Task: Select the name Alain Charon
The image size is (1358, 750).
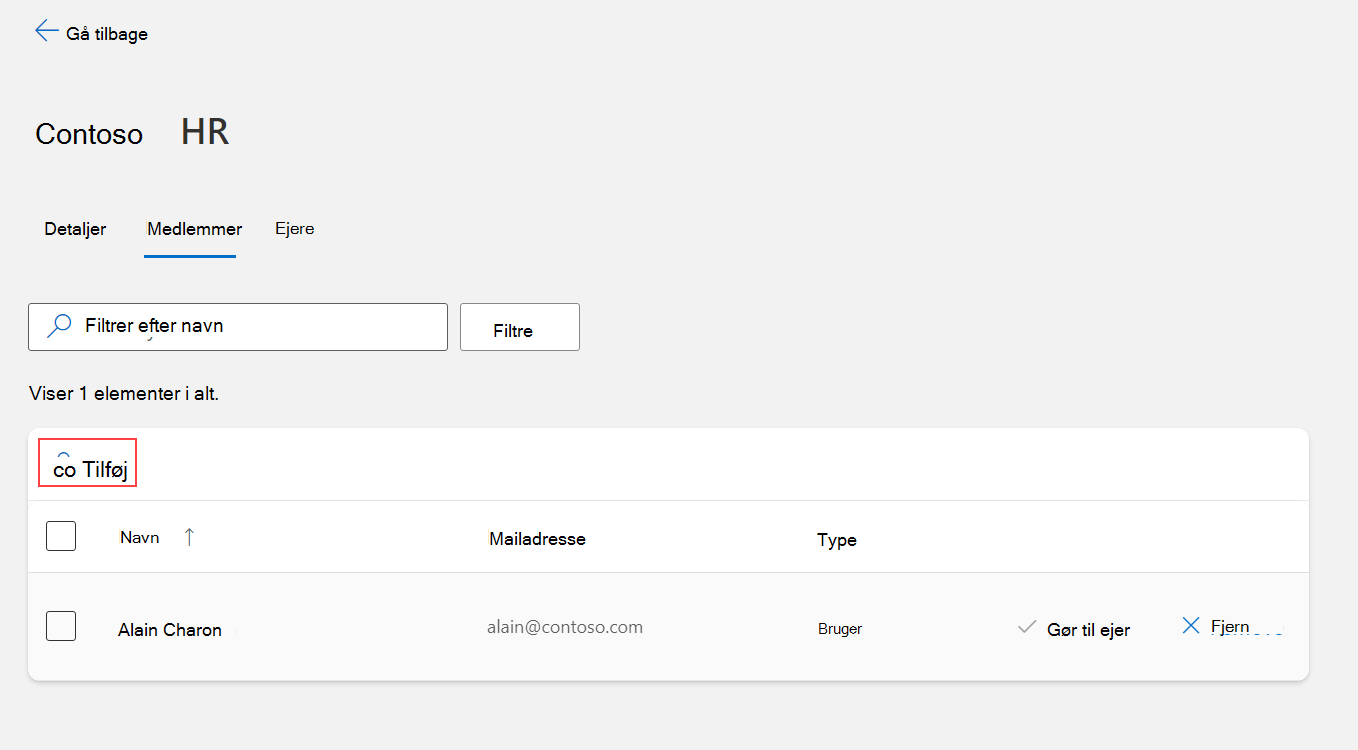Action: tap(170, 630)
